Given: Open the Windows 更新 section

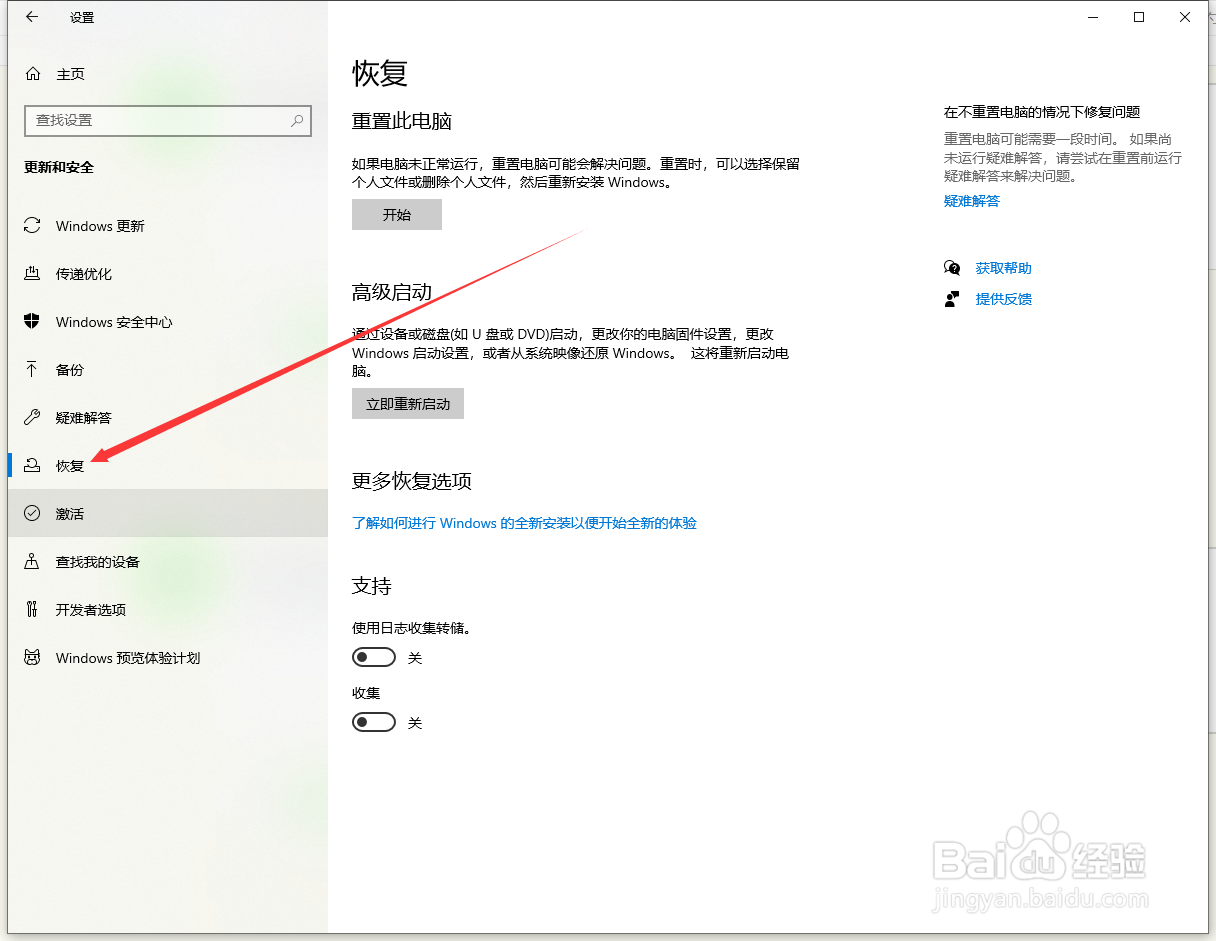Looking at the screenshot, I should coord(168,226).
